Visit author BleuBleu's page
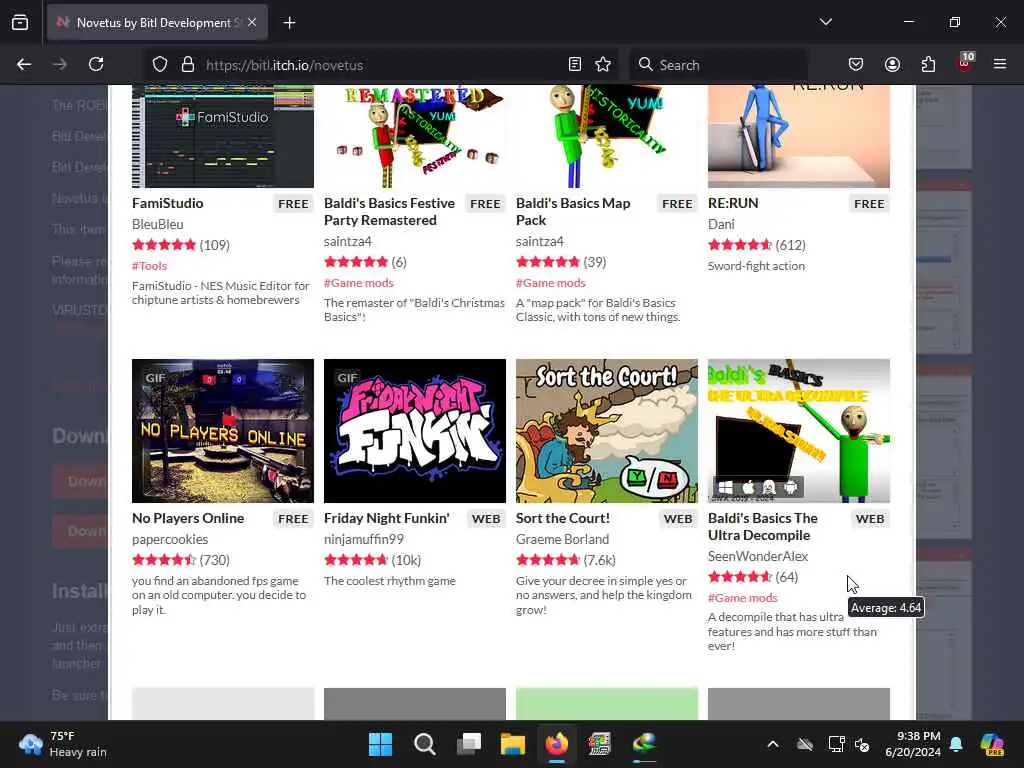The height and width of the screenshot is (768, 1024). (x=157, y=224)
